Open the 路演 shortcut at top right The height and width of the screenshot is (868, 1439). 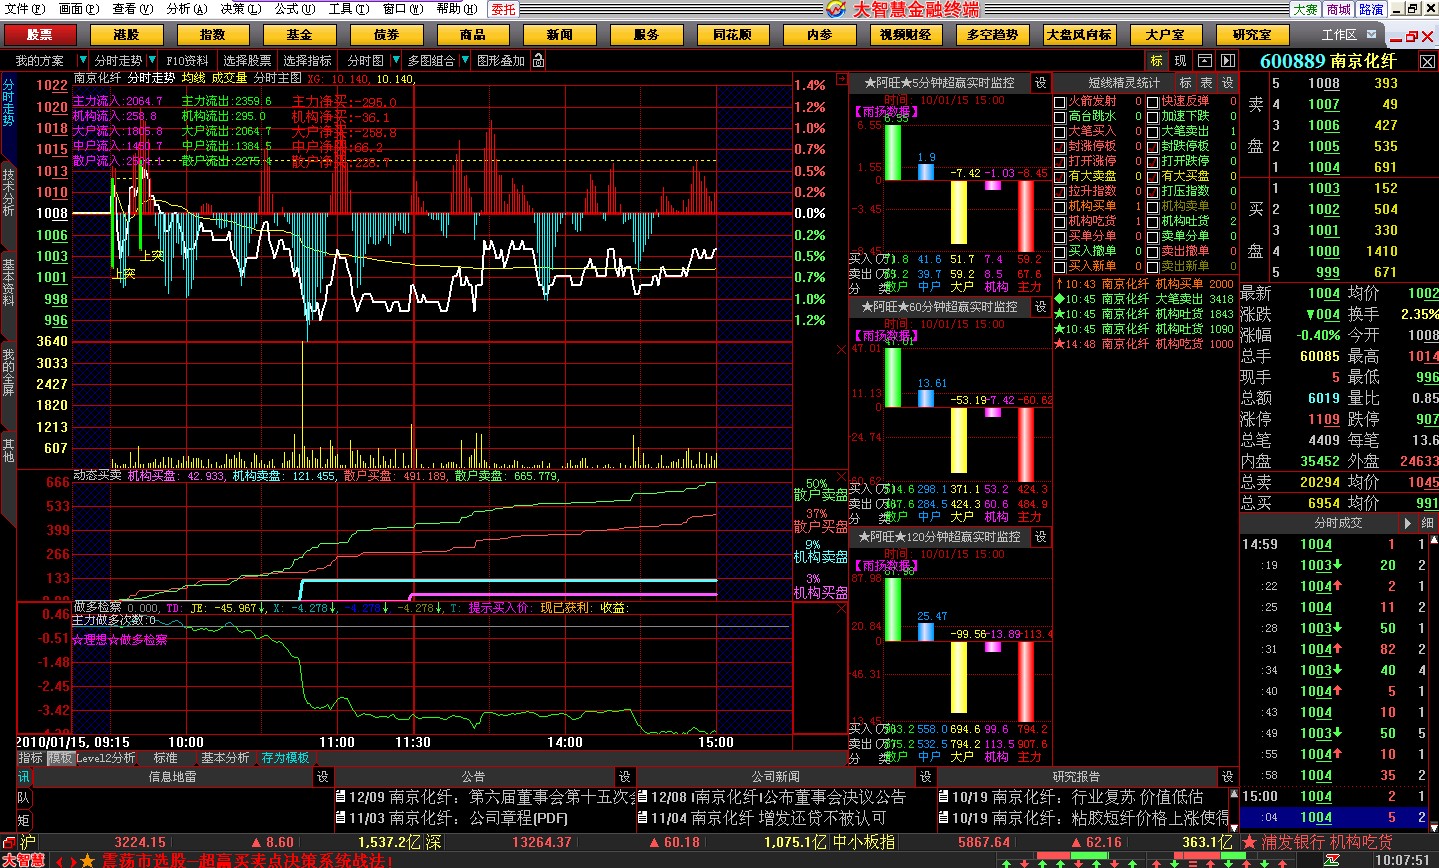coord(1372,9)
